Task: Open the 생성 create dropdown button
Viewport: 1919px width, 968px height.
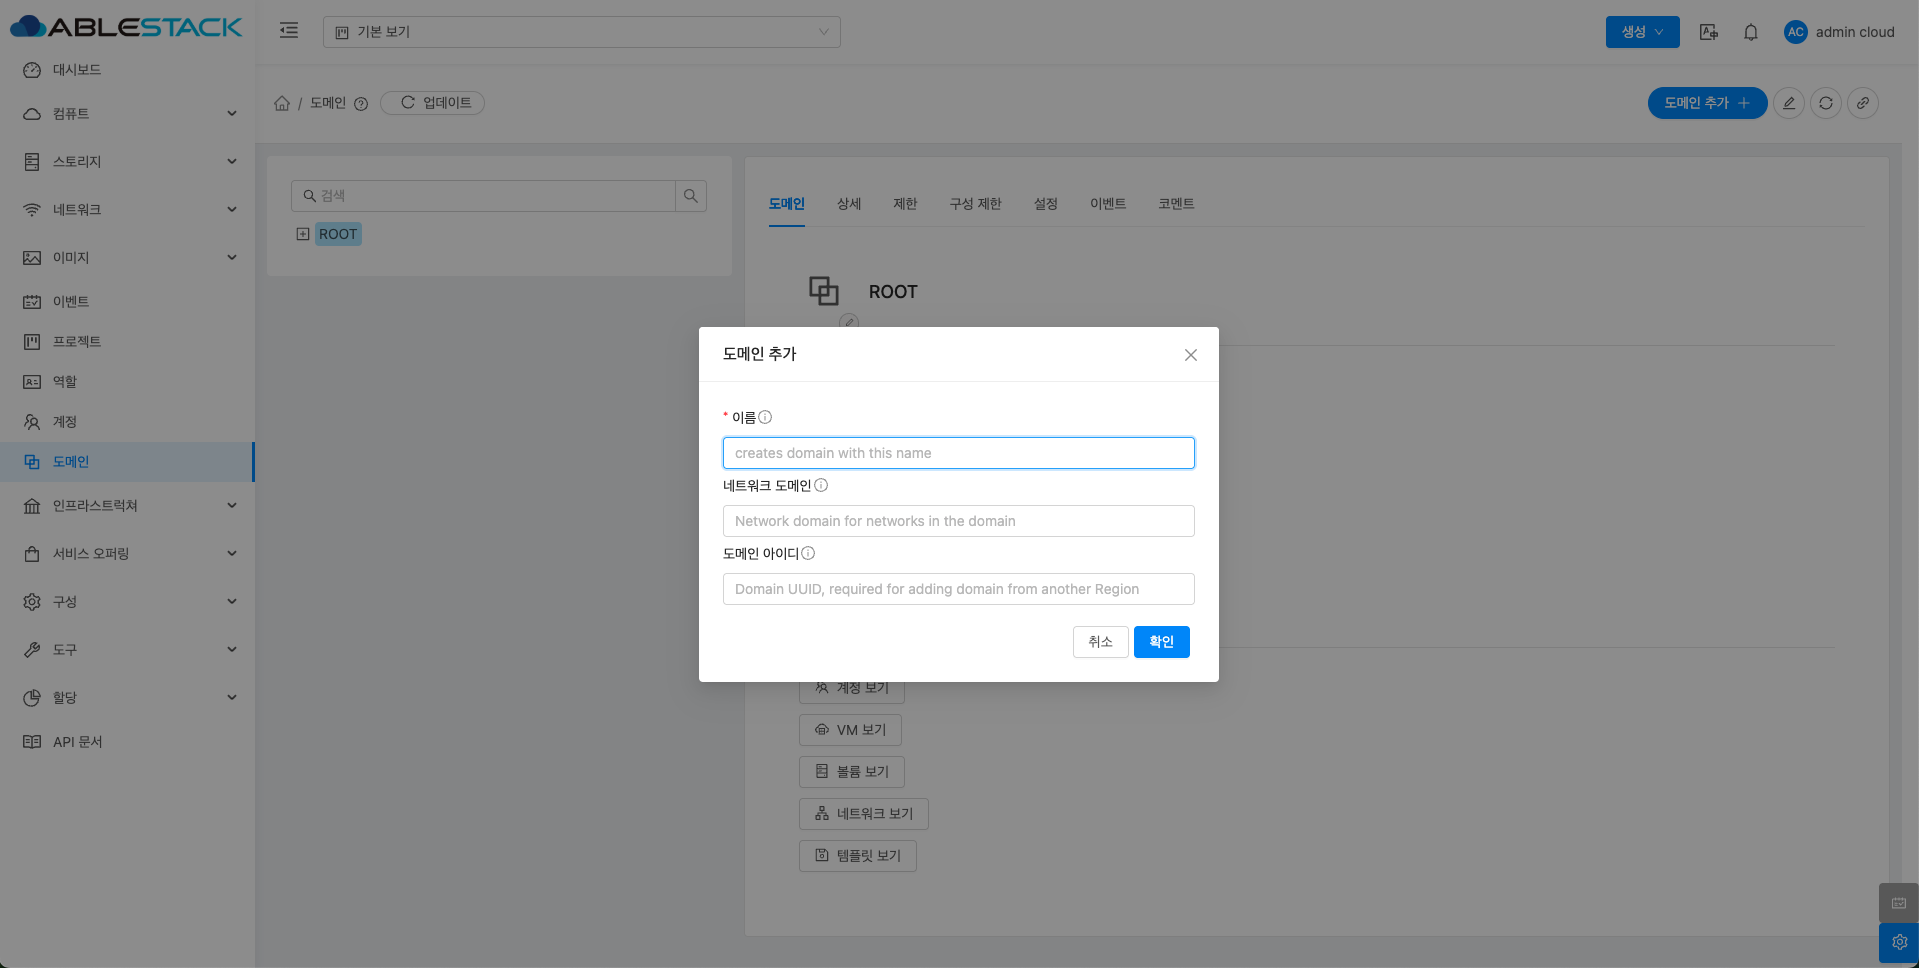Action: click(1642, 32)
